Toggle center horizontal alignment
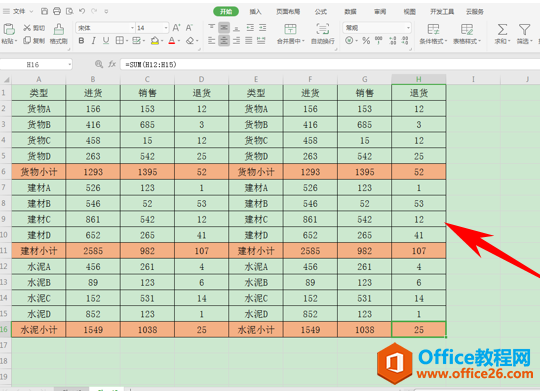The image size is (540, 391). tap(224, 41)
